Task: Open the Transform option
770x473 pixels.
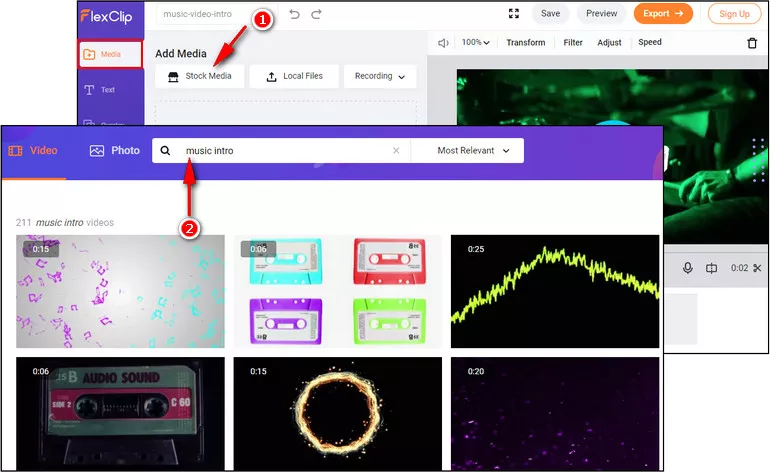Action: click(x=525, y=43)
